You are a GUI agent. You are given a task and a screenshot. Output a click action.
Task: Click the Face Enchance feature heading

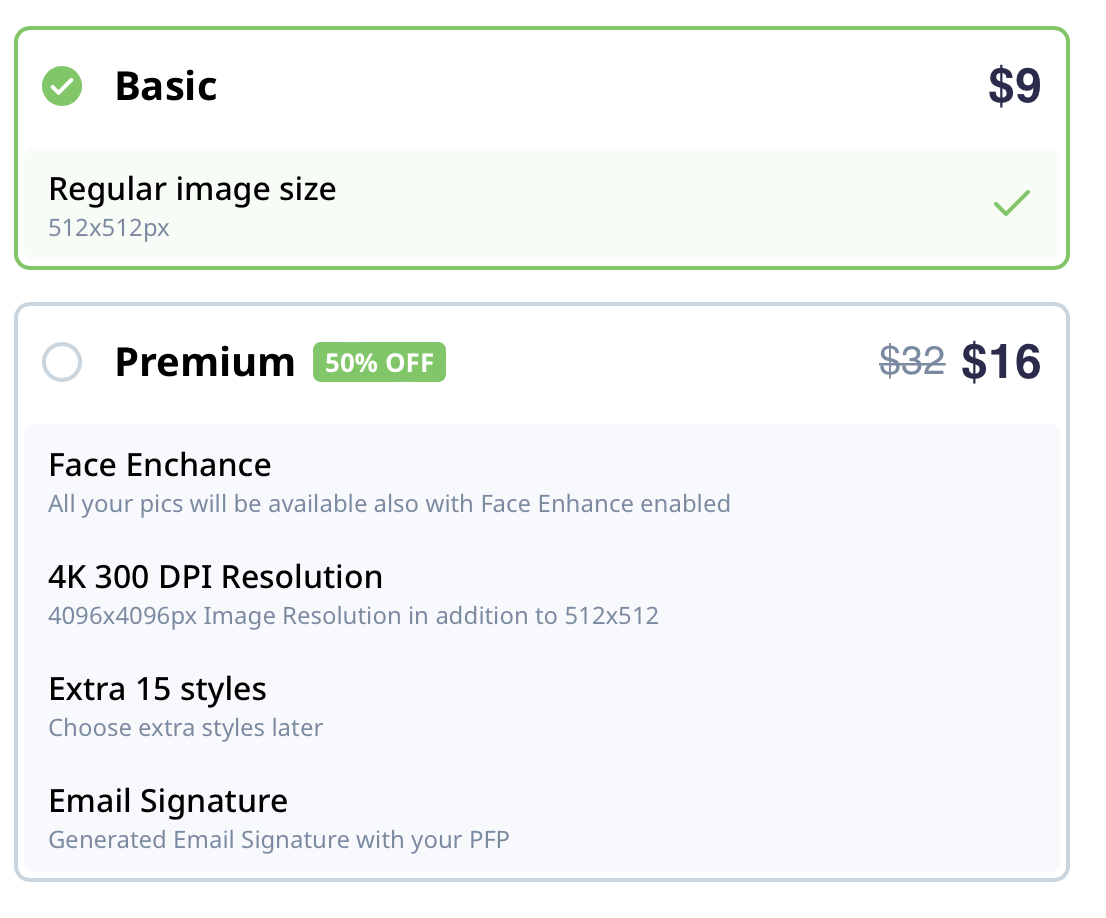tap(160, 465)
